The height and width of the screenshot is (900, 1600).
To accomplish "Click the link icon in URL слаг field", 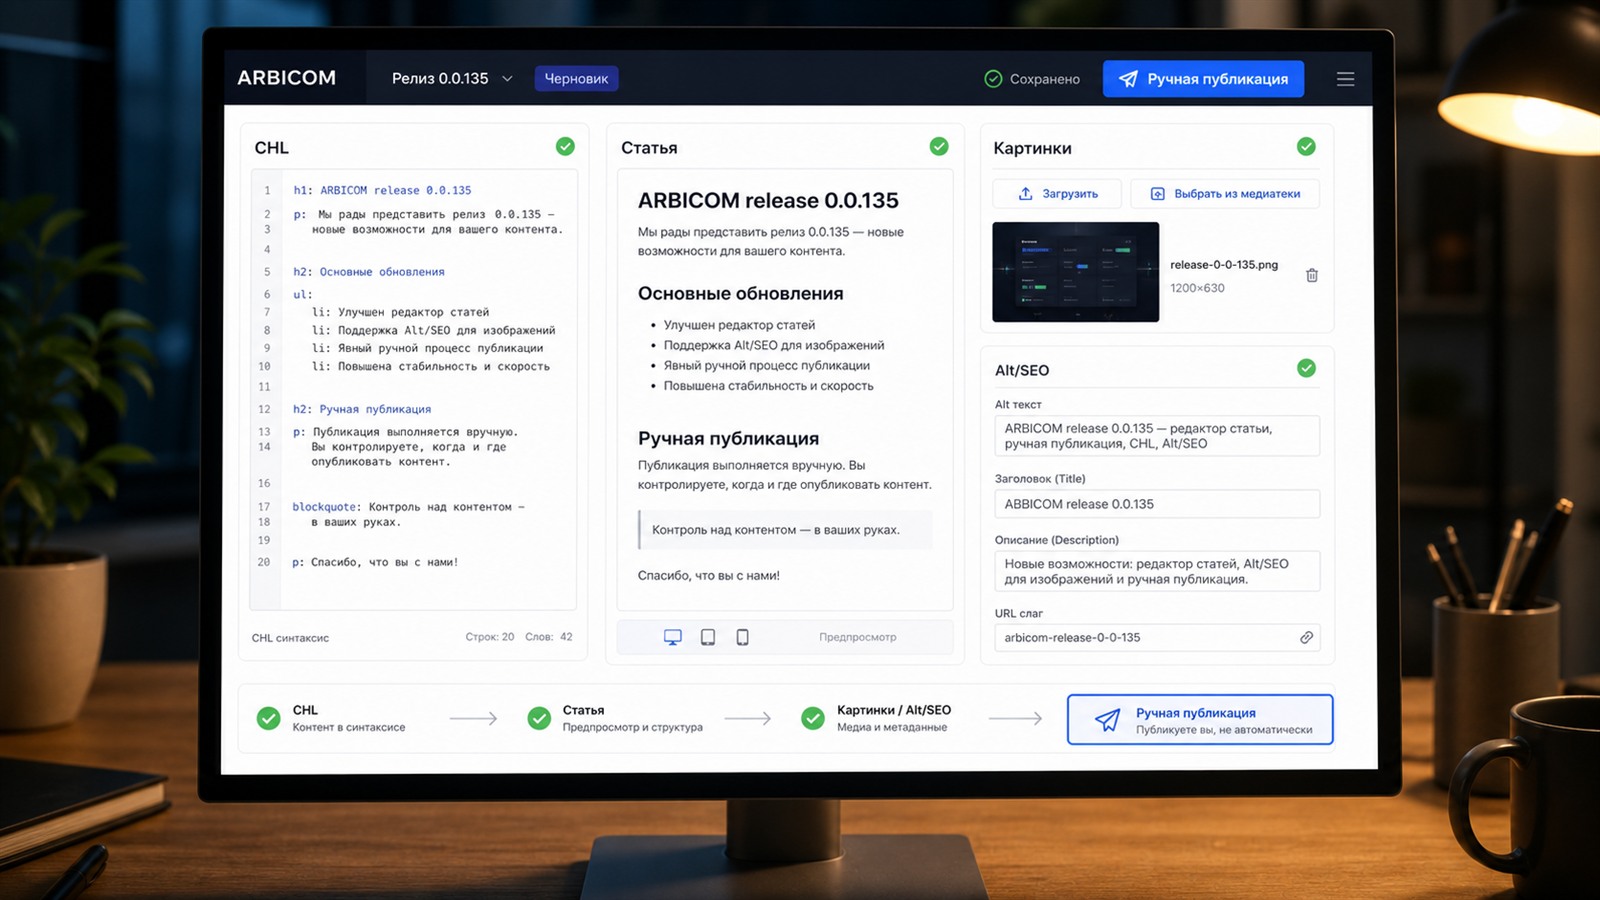I will point(1306,637).
